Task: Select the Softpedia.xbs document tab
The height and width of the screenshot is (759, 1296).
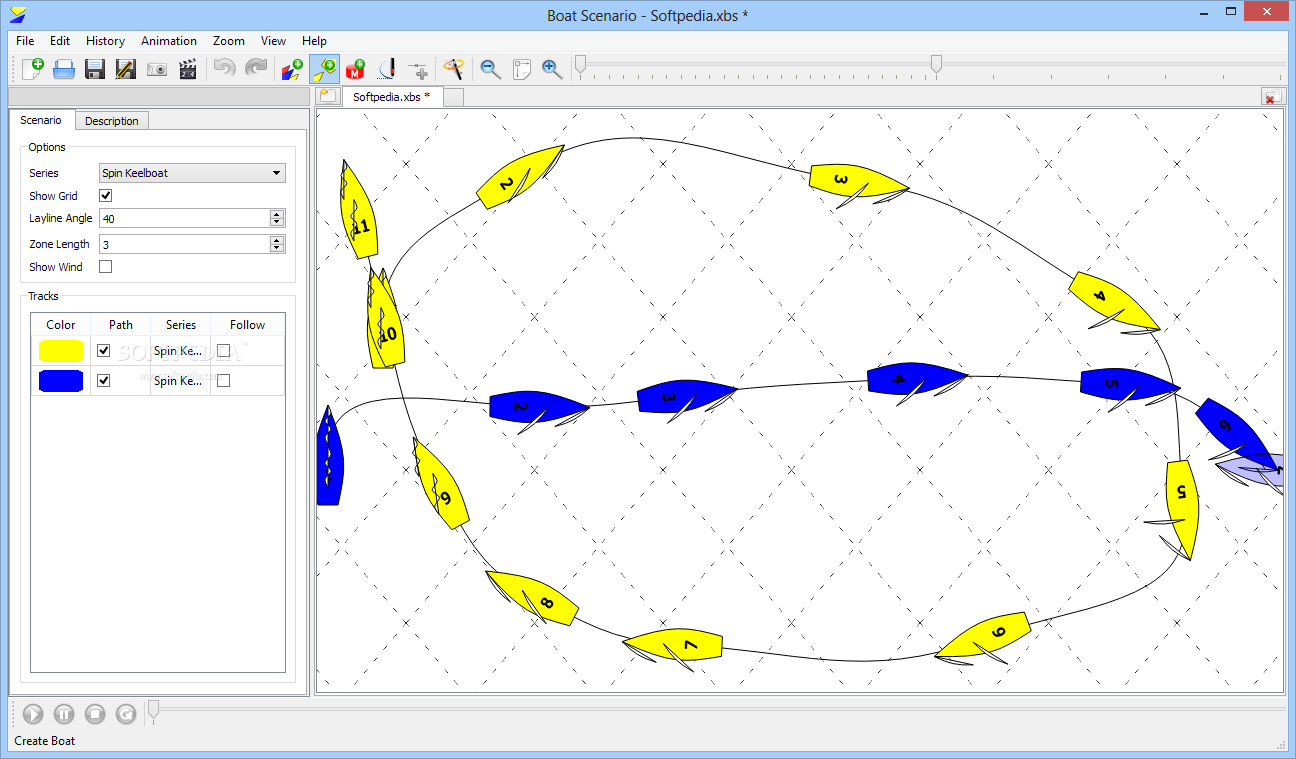Action: (391, 97)
